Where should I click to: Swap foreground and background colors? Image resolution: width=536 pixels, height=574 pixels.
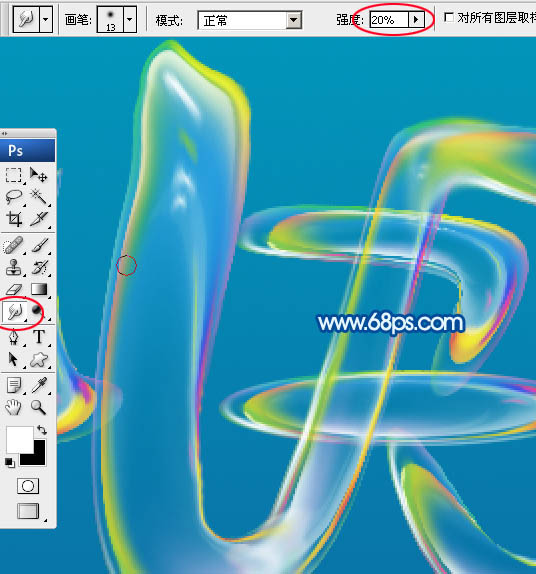click(x=42, y=430)
